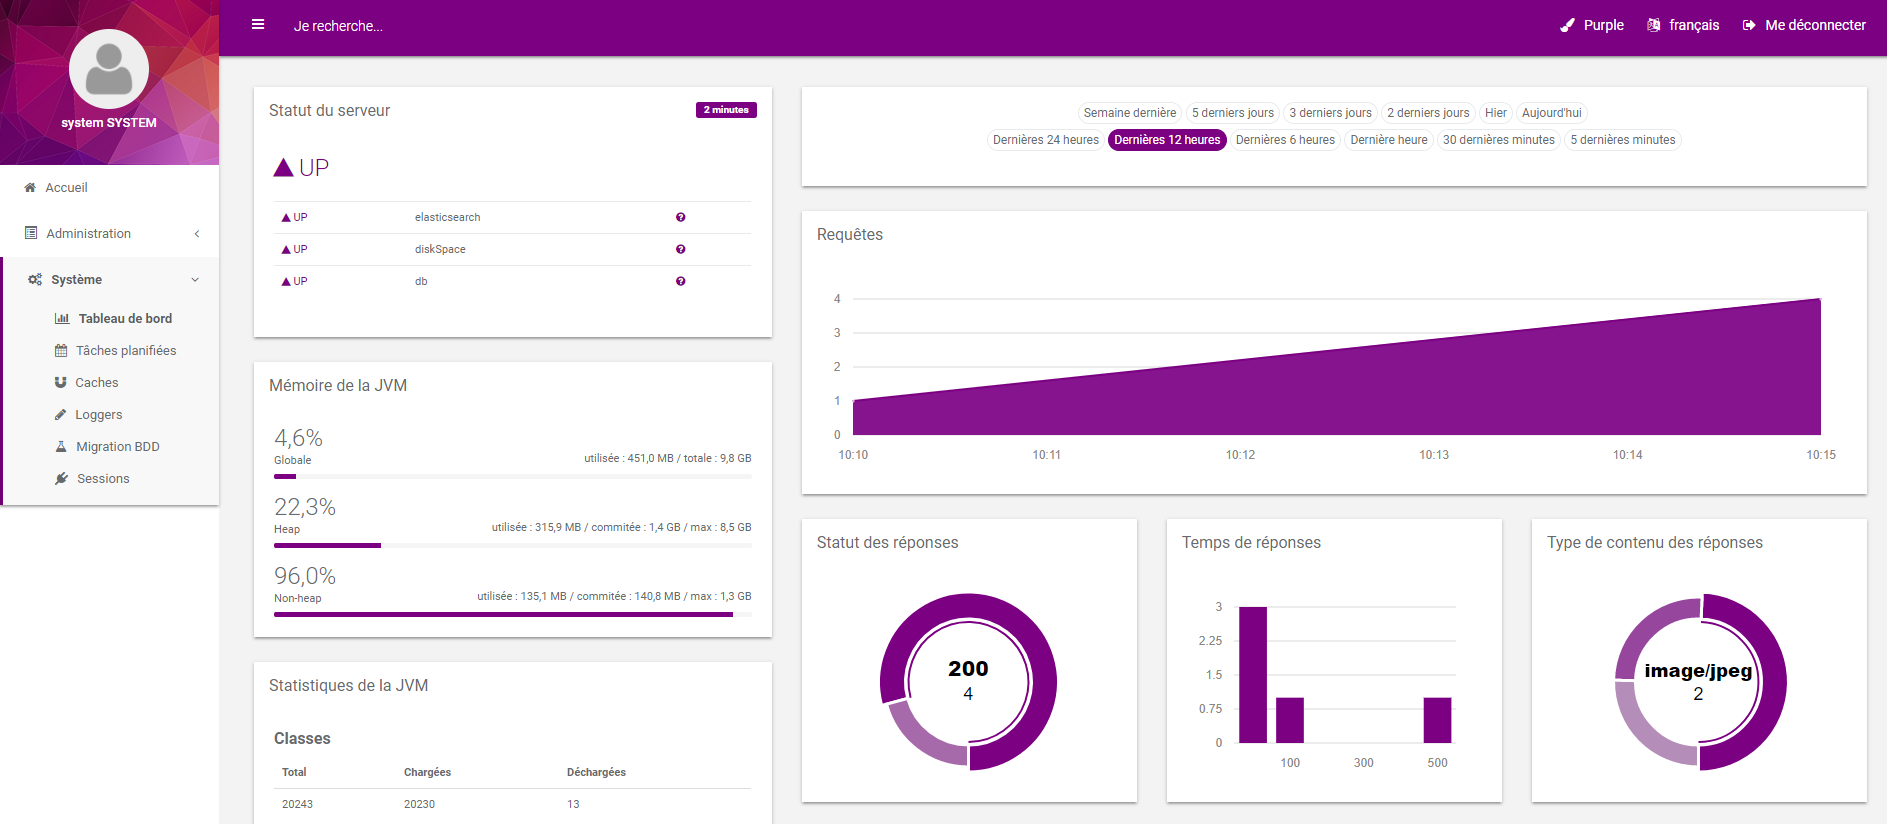The height and width of the screenshot is (824, 1887).
Task: Click the Tâches planifiées calendar icon
Action: pos(61,351)
